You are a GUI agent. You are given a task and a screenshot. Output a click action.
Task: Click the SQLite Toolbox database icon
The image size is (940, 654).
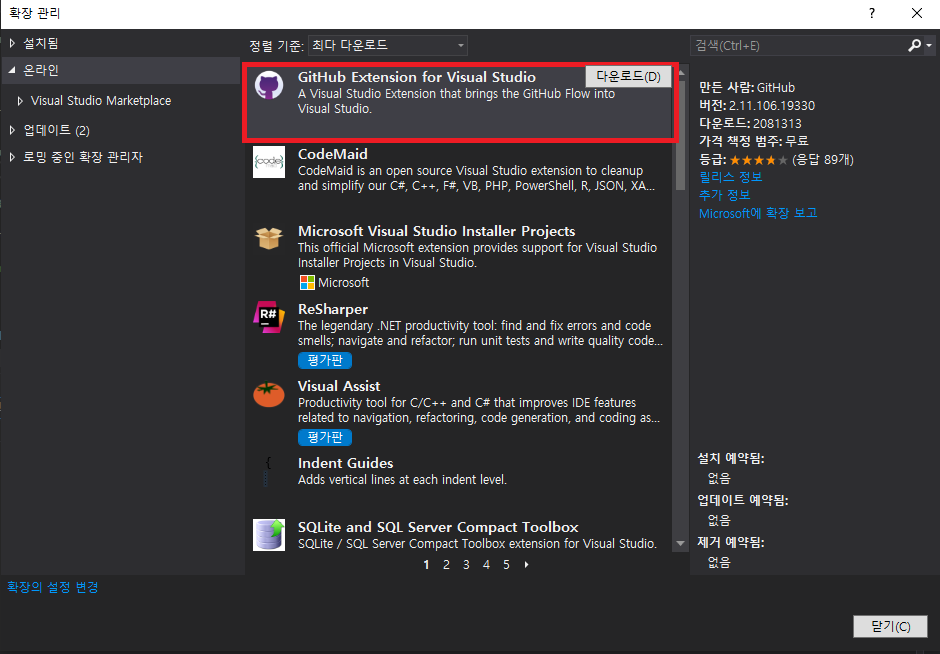click(269, 535)
